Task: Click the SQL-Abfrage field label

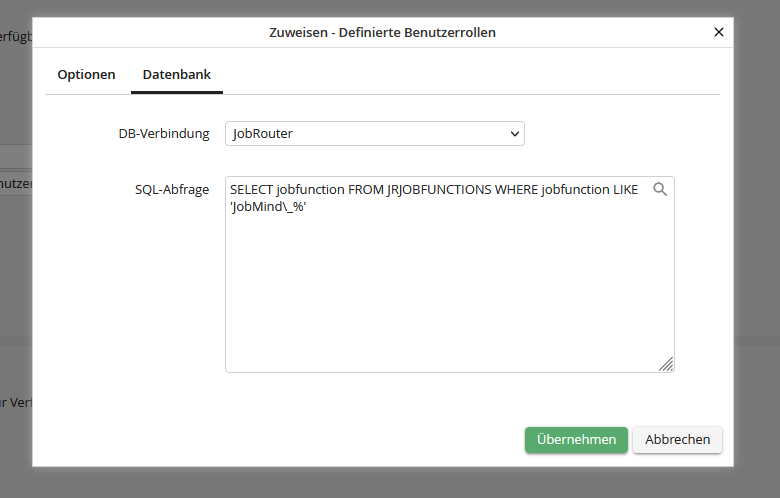Action: point(172,189)
